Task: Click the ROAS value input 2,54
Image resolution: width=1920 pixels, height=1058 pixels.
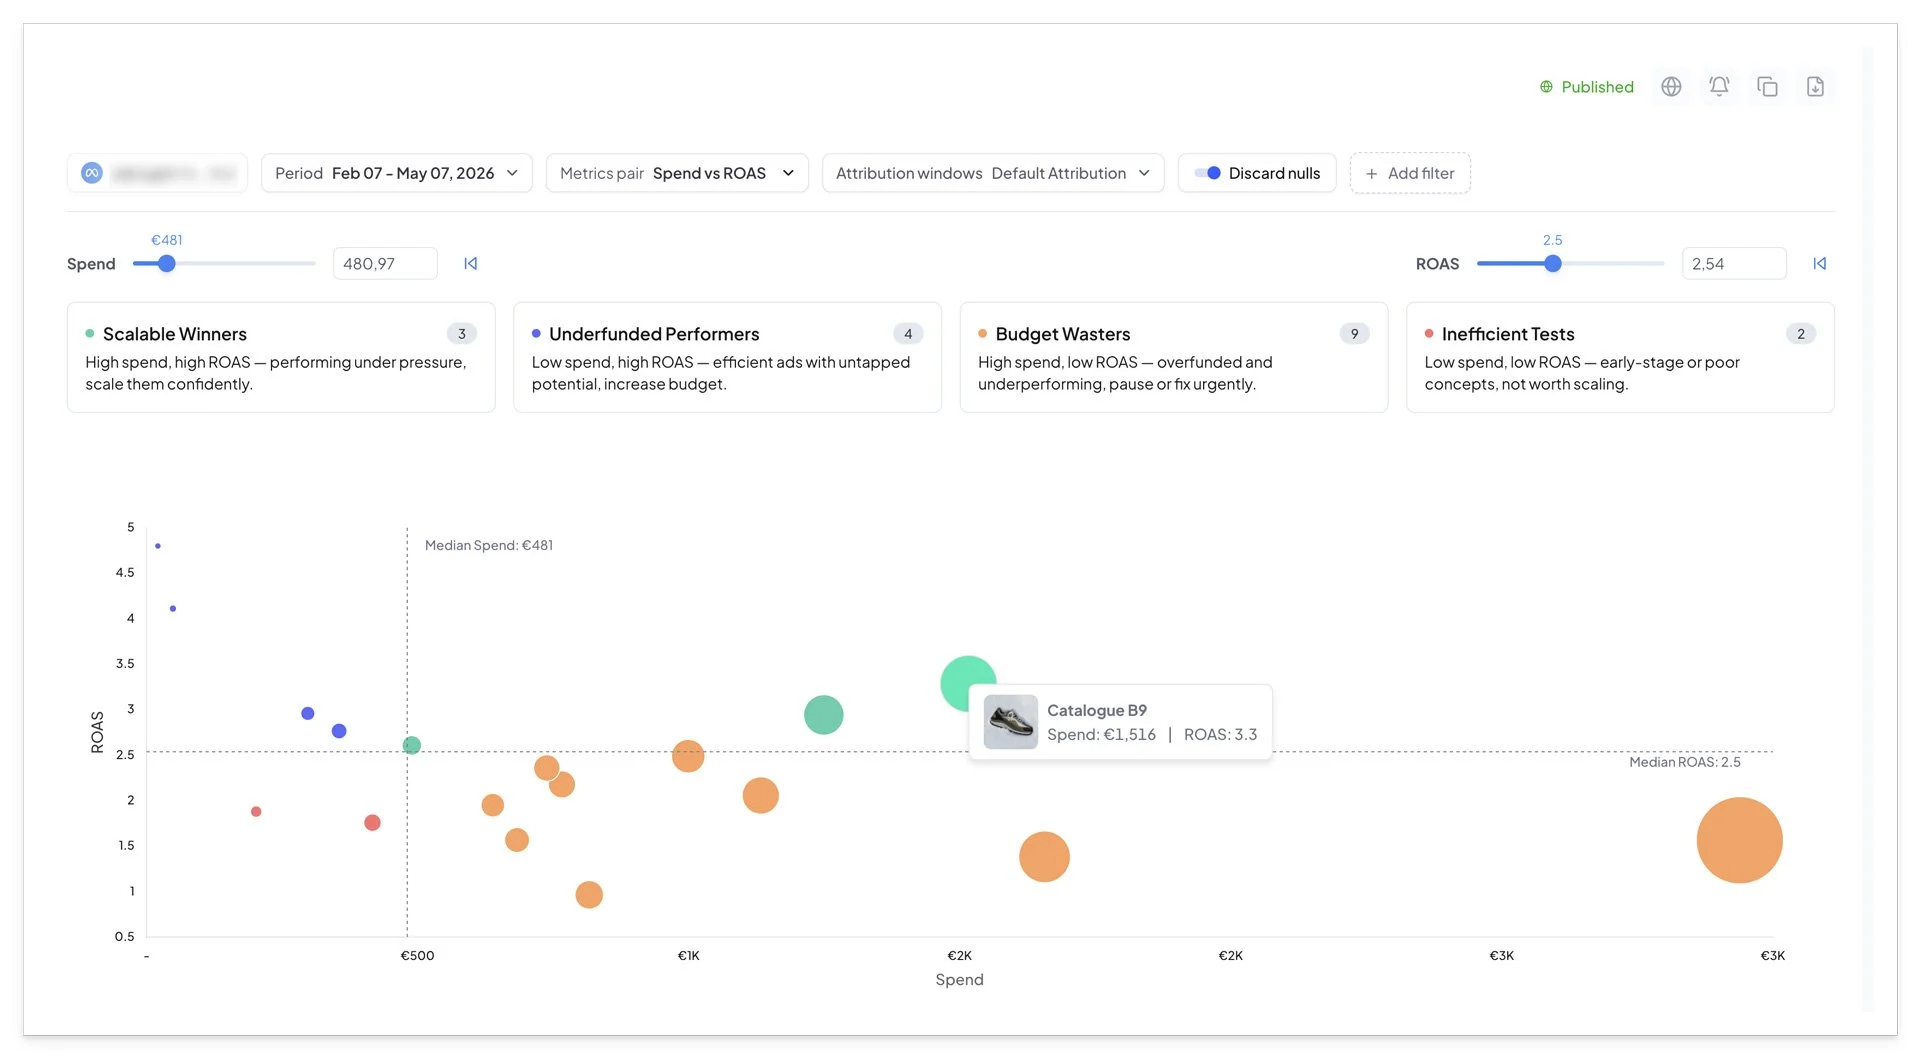Action: 1734,264
